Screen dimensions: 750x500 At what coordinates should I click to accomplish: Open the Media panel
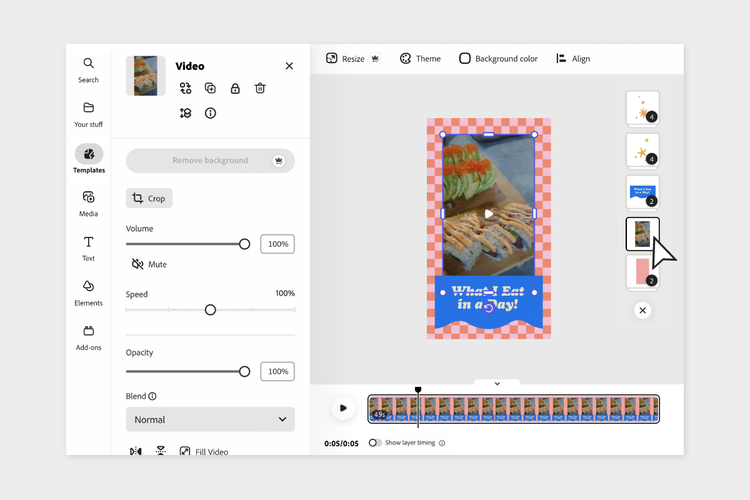[88, 204]
